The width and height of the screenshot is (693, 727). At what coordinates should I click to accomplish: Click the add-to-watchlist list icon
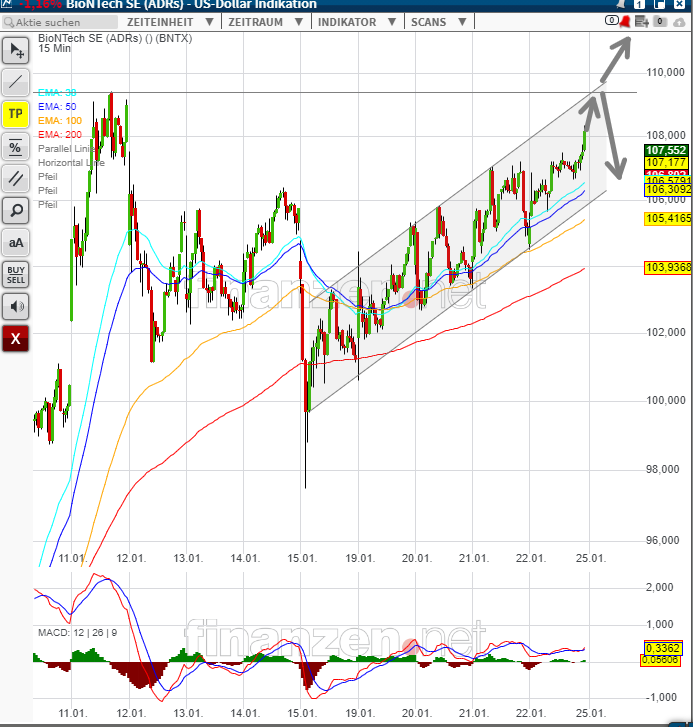coord(642,21)
